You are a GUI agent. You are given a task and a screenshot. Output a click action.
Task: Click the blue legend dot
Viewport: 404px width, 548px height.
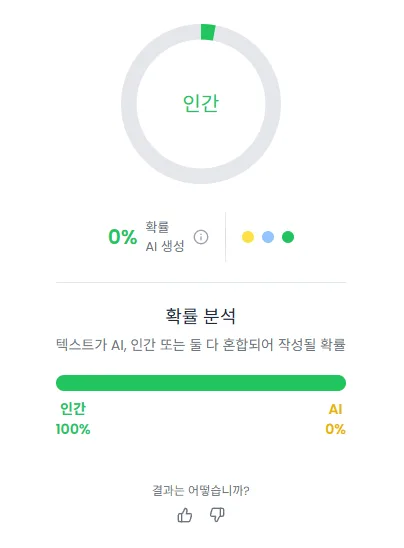click(268, 237)
